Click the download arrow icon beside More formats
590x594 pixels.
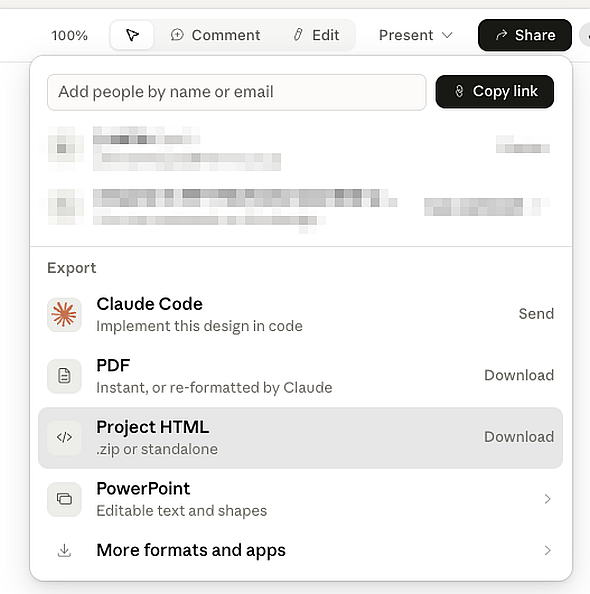(64, 550)
